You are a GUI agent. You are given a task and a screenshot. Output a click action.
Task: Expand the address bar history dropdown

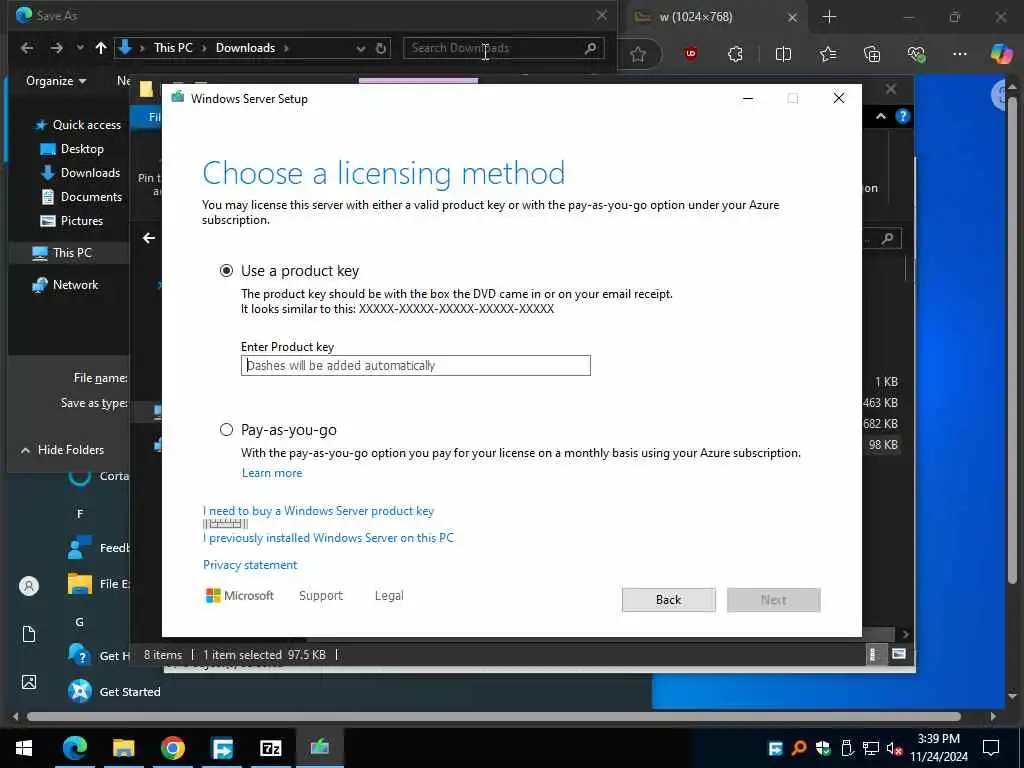click(x=360, y=48)
